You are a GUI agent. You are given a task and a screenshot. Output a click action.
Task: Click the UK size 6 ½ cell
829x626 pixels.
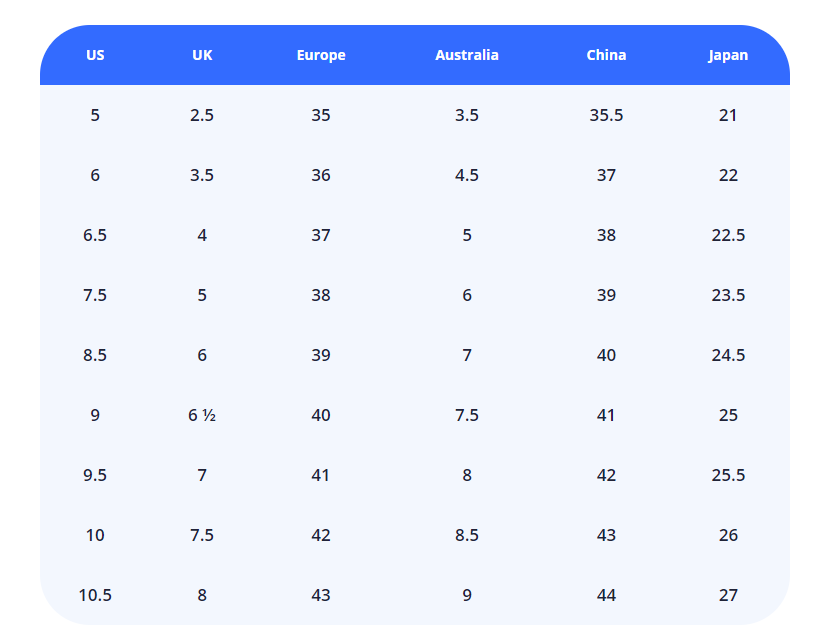pyautogui.click(x=202, y=415)
